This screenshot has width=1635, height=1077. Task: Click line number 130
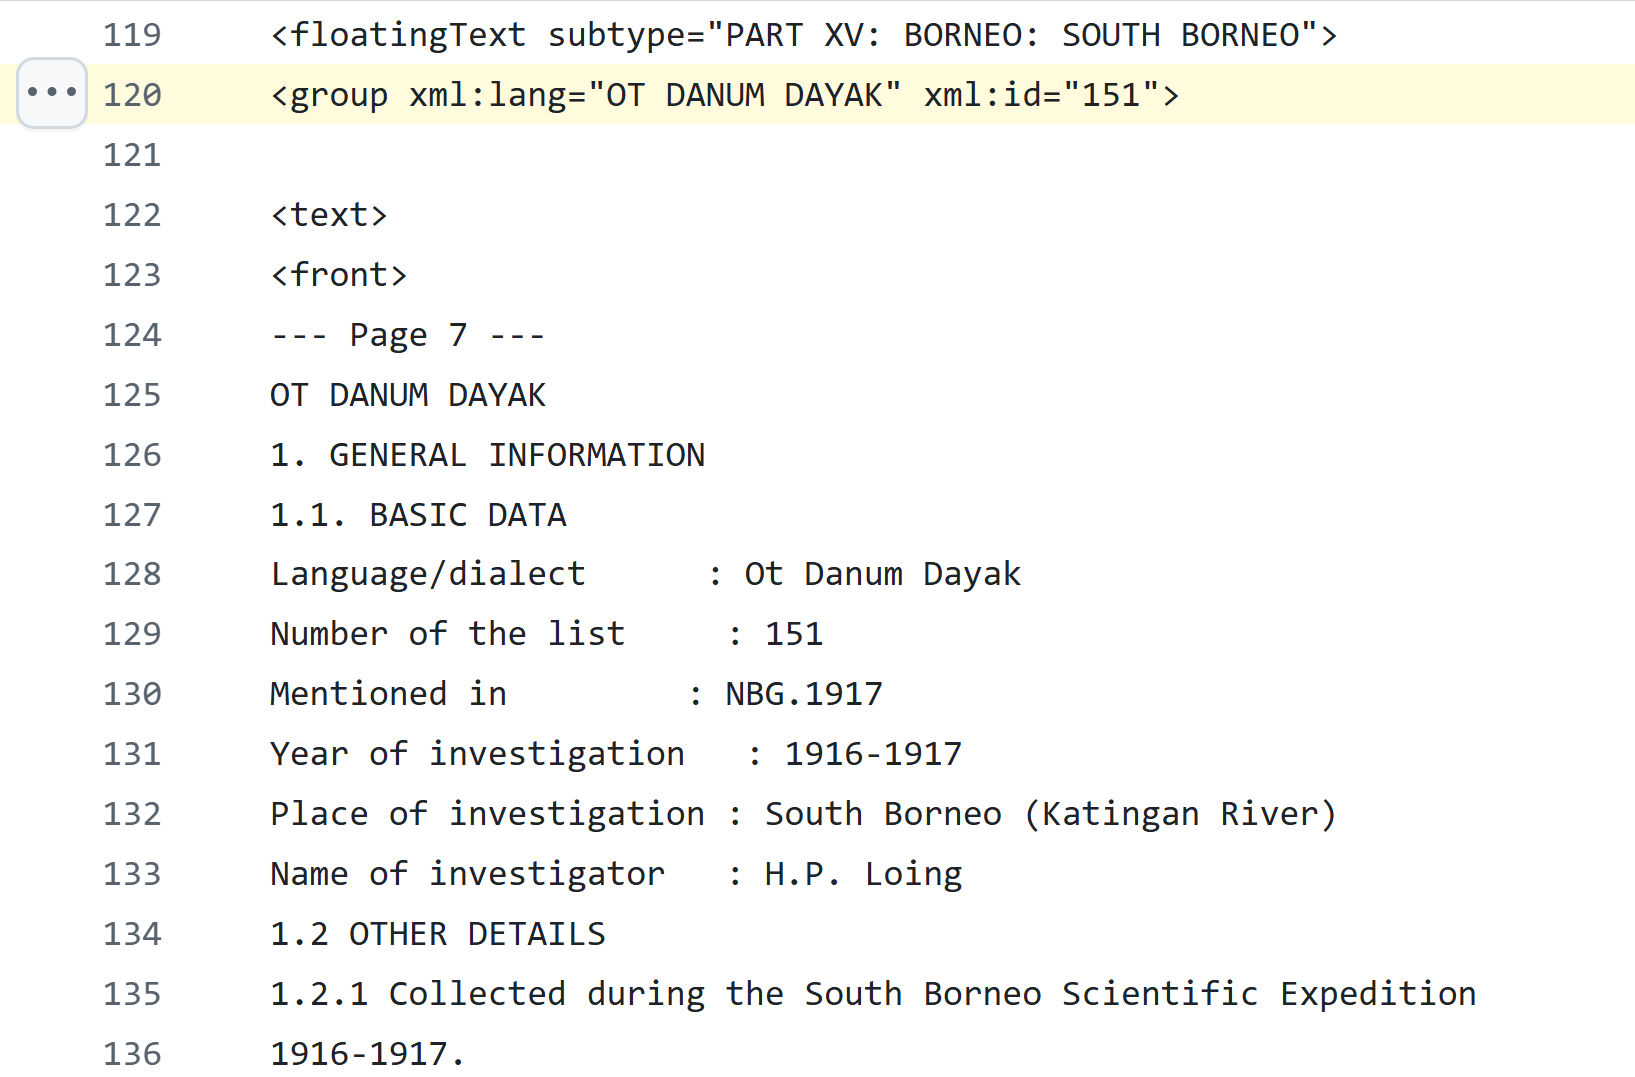click(132, 694)
